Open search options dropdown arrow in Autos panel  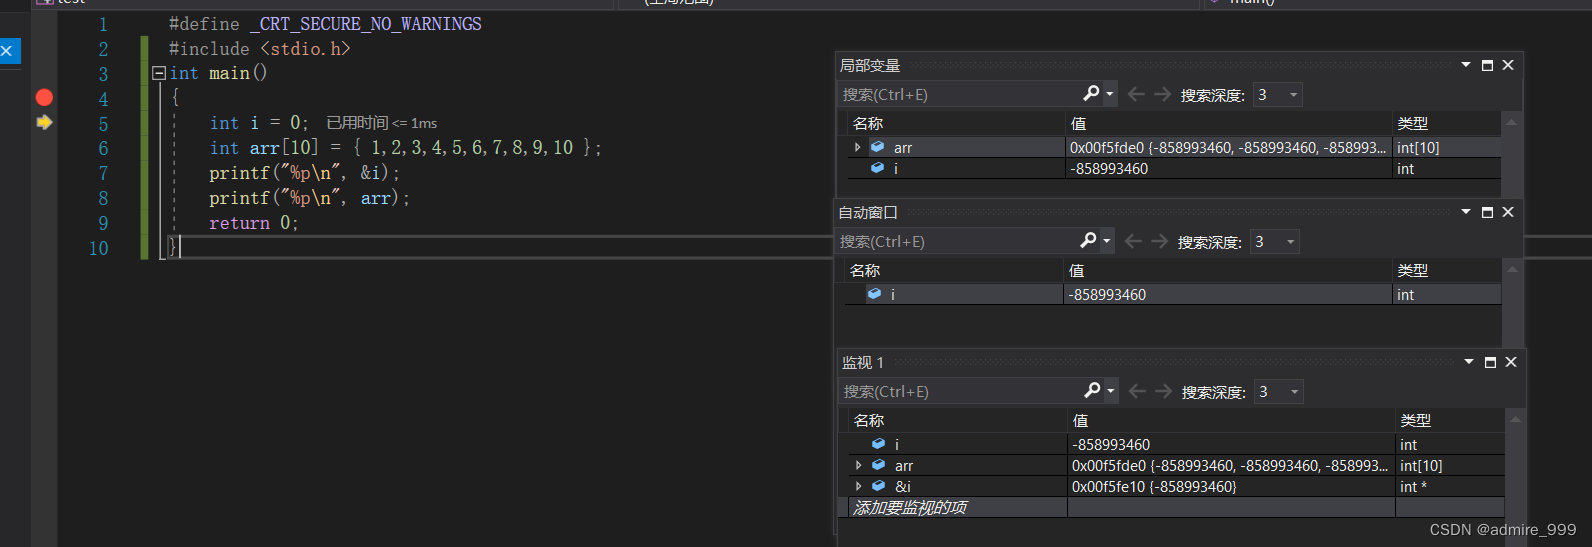click(1107, 241)
